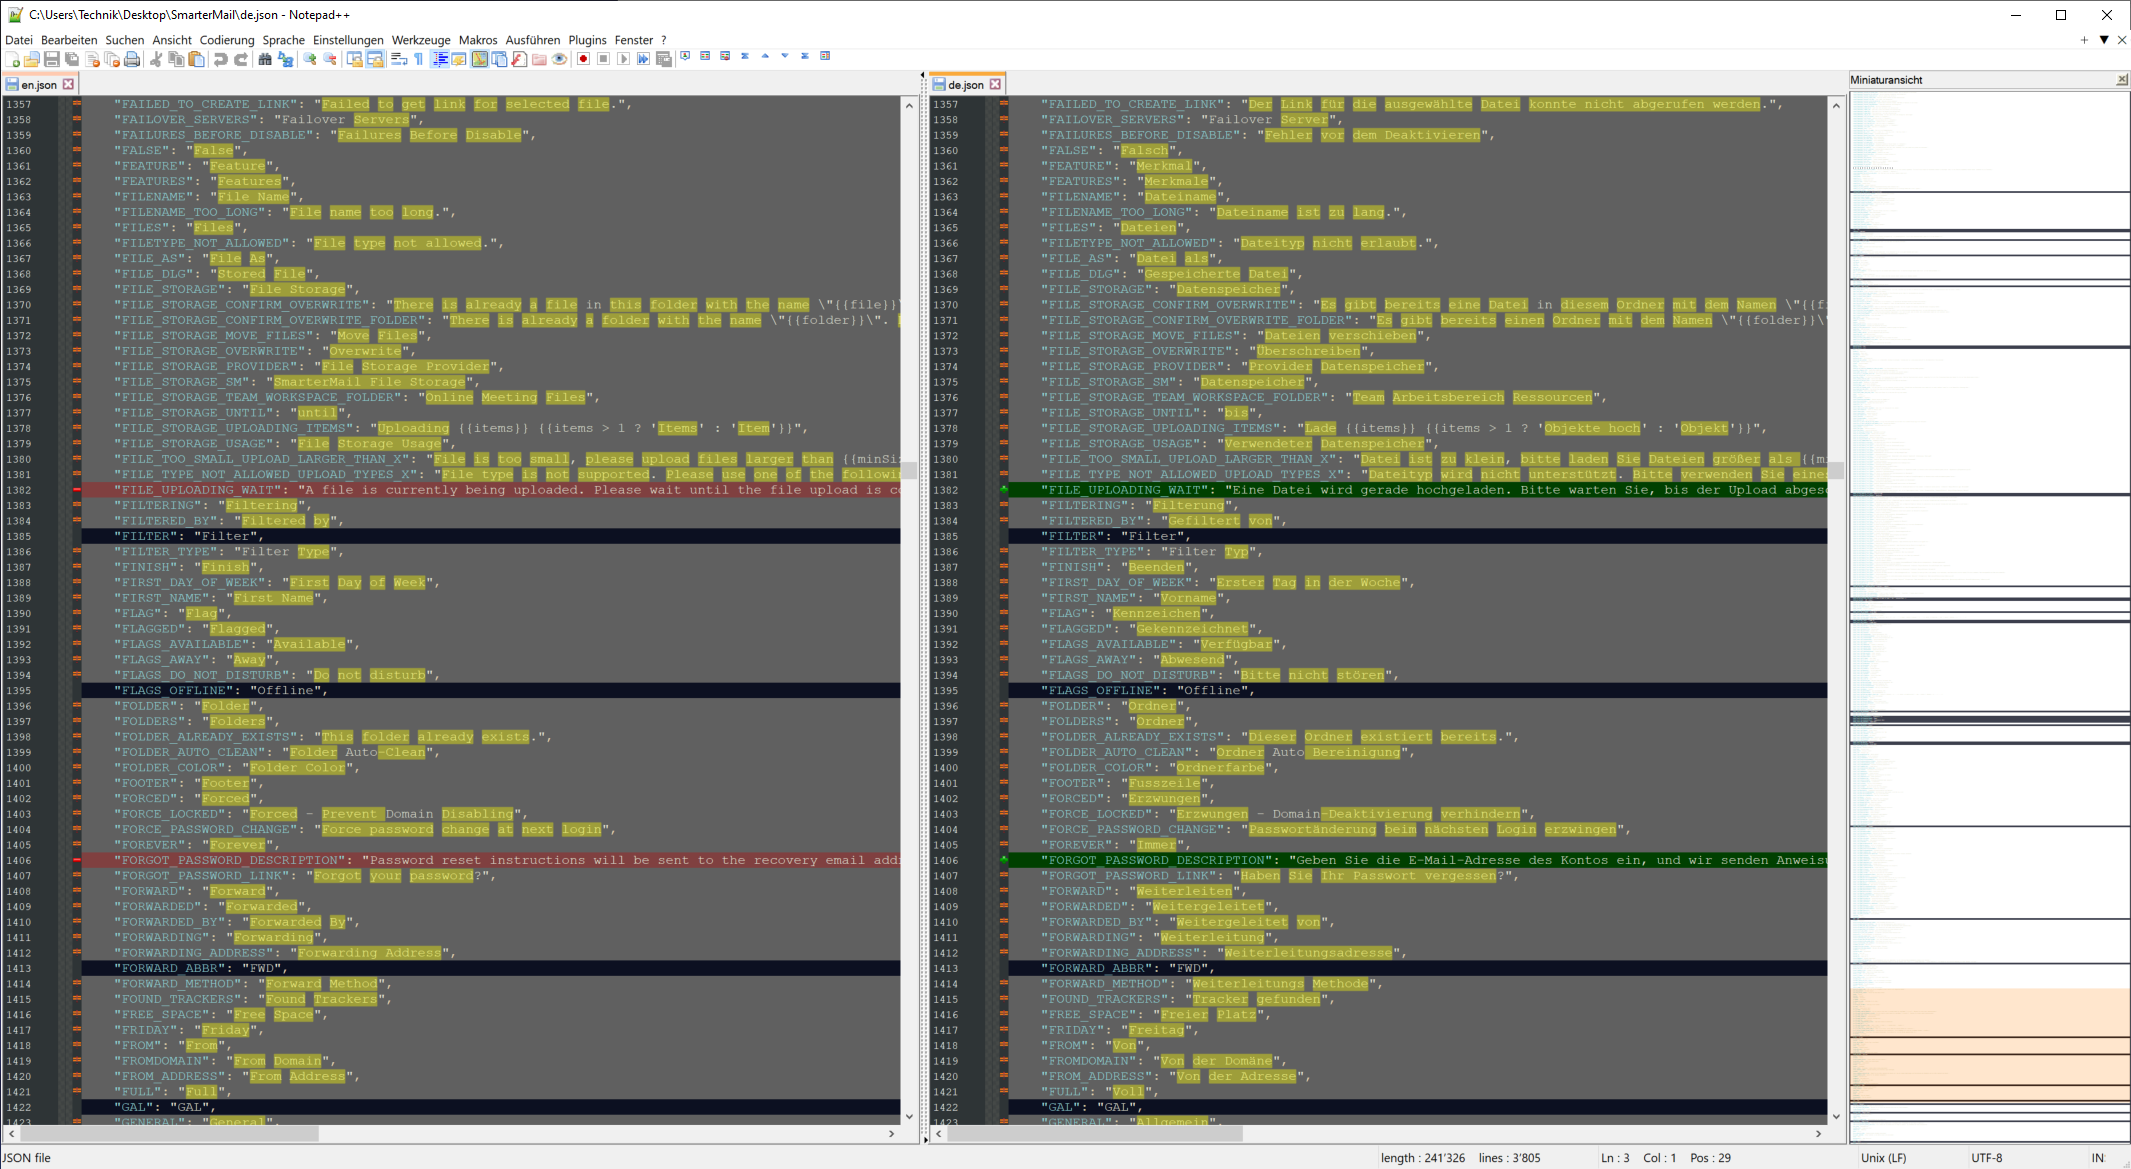2131x1169 pixels.
Task: Open the Function List panel icon
Action: 520,59
